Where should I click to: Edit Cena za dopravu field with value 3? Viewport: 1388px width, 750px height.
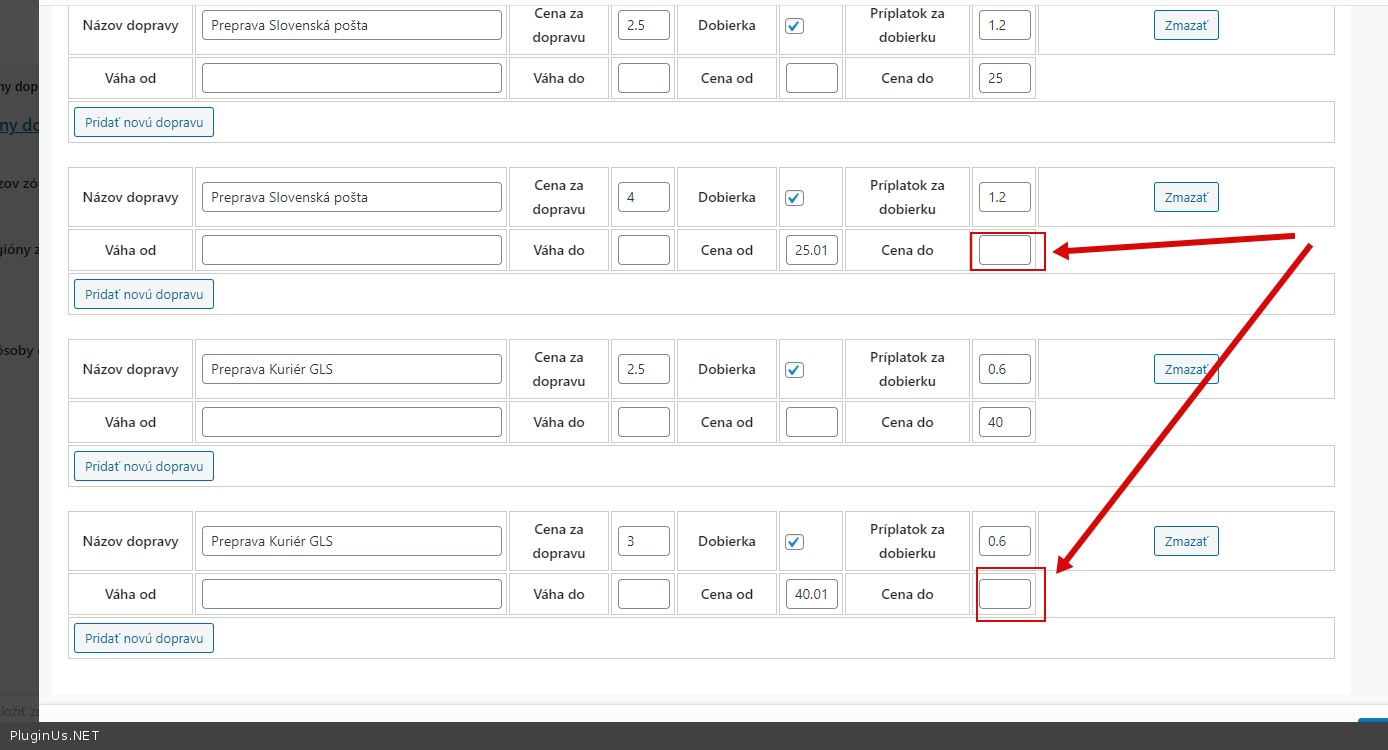(643, 541)
